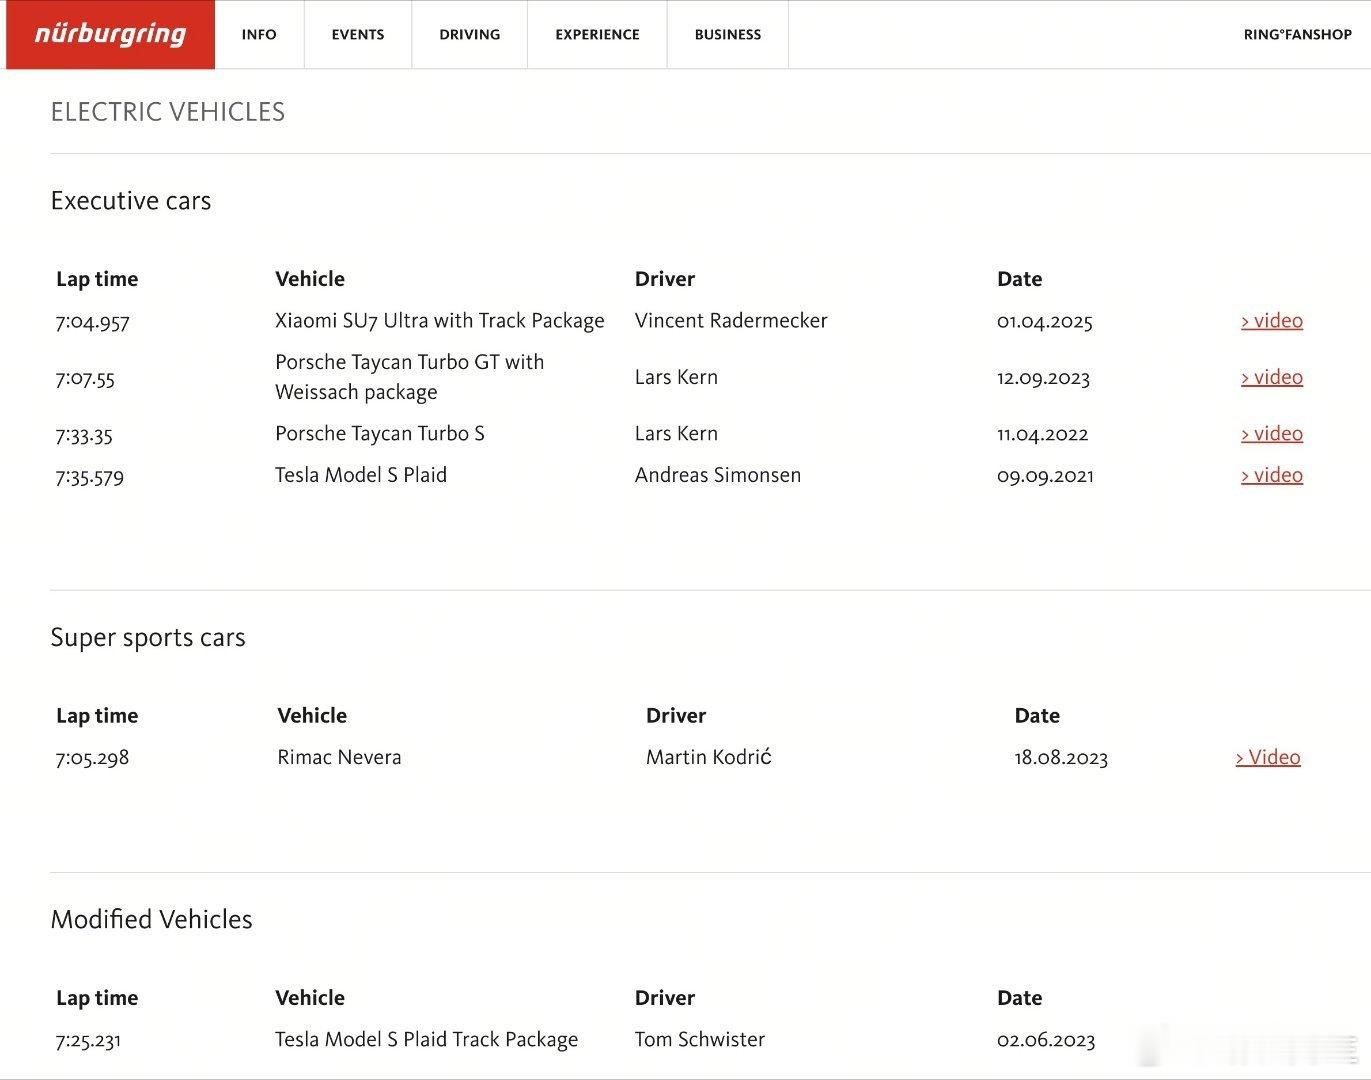Click the Super sports cars heading
Screen dimensions: 1371x1080
(x=148, y=638)
